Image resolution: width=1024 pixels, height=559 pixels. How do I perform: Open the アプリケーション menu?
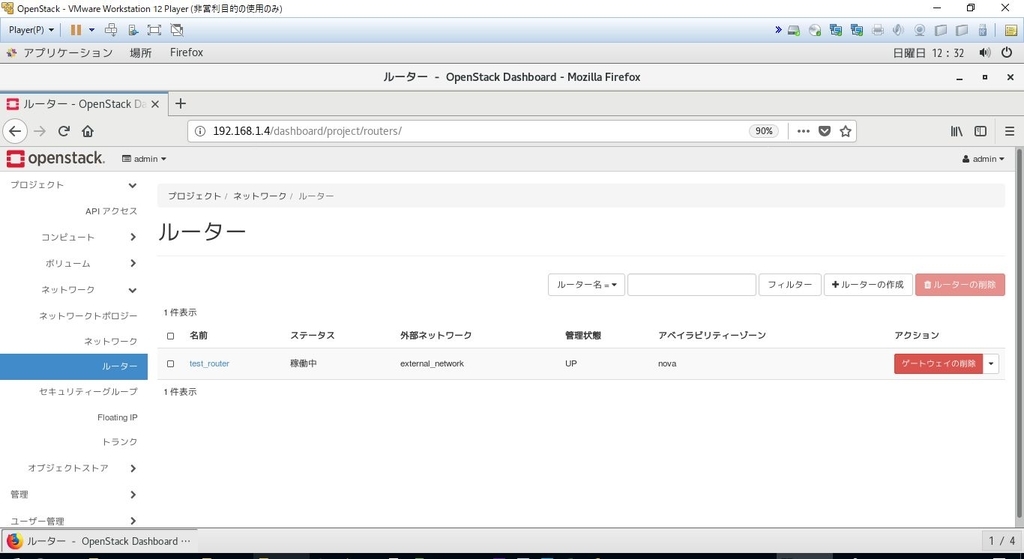pyautogui.click(x=59, y=53)
